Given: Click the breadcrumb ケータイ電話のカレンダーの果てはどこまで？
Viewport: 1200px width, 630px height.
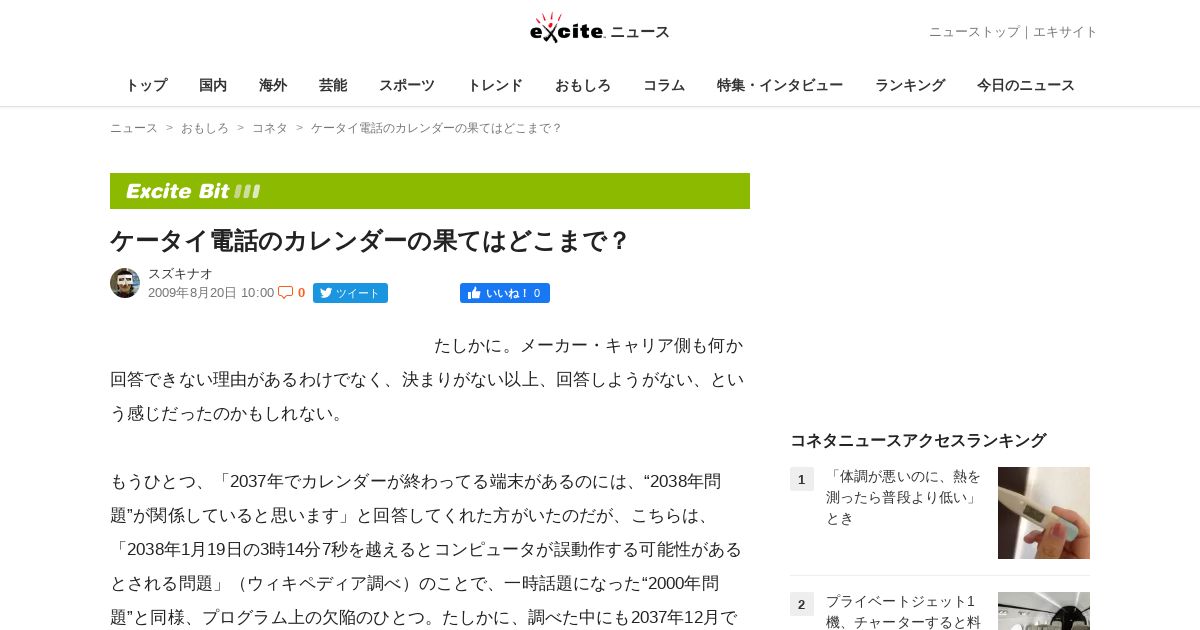Looking at the screenshot, I should tap(437, 128).
